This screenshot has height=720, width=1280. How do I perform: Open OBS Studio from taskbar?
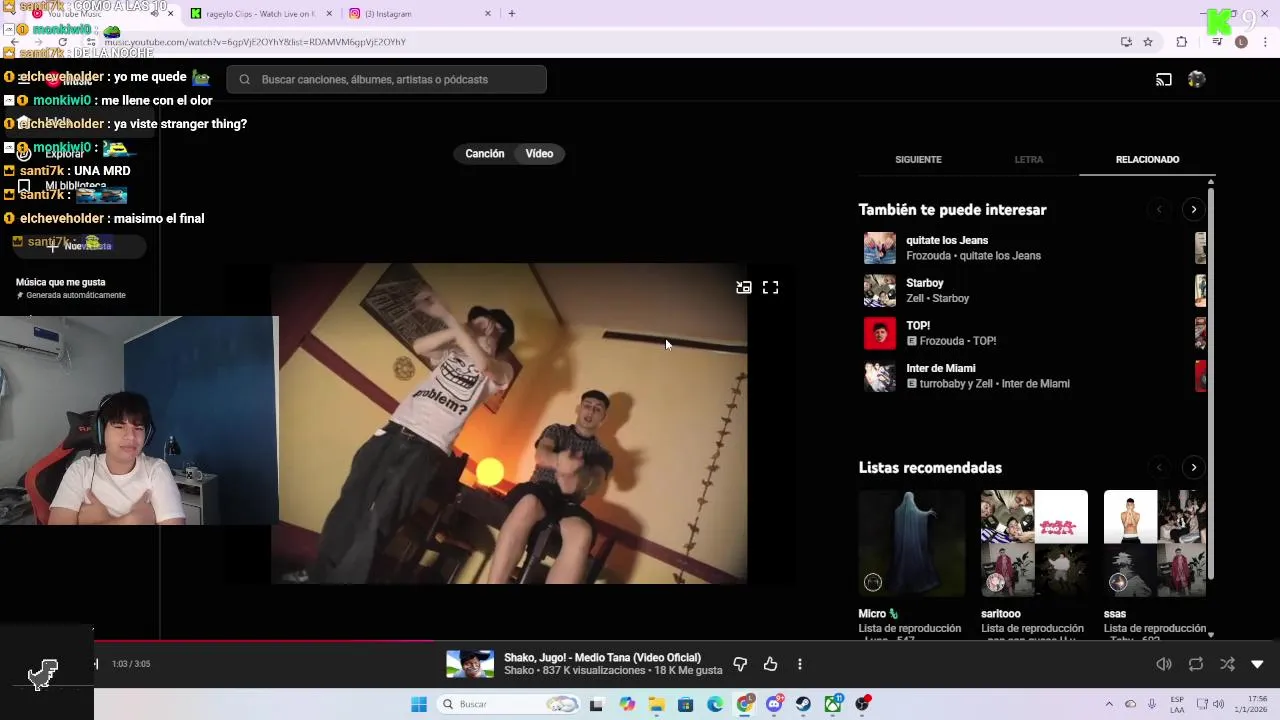click(x=862, y=704)
